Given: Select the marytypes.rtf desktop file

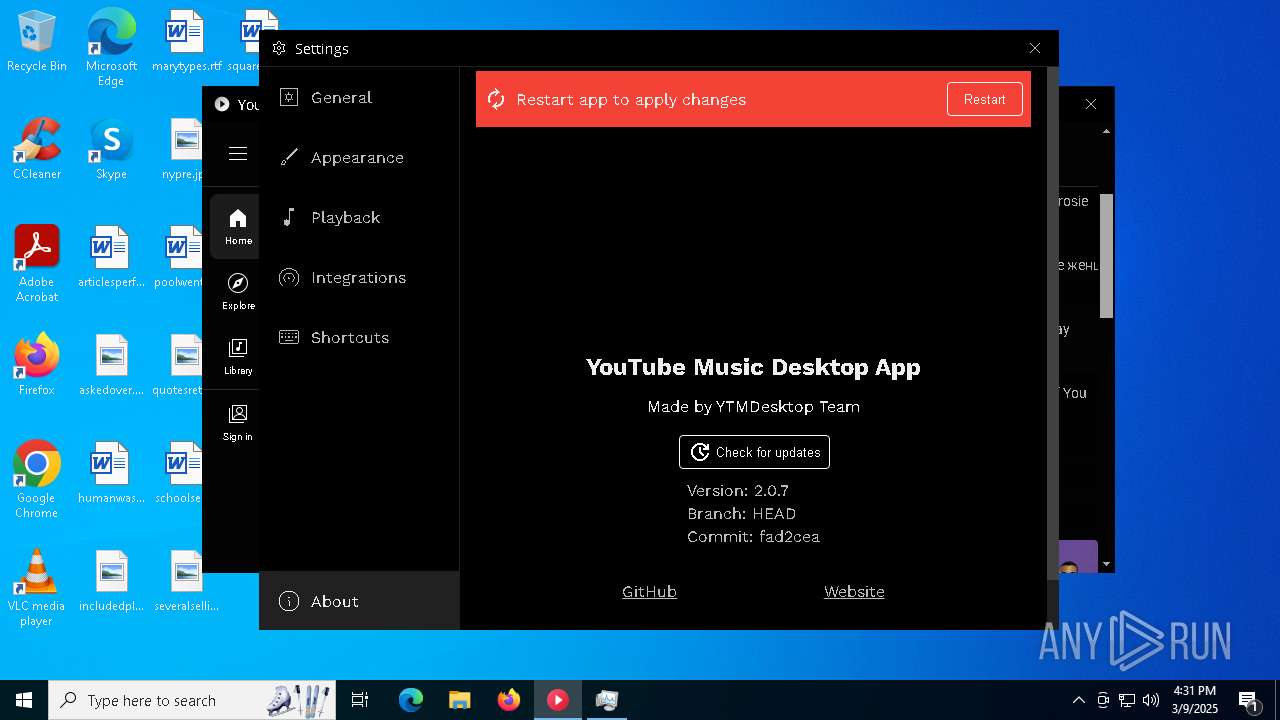Looking at the screenshot, I should [186, 42].
